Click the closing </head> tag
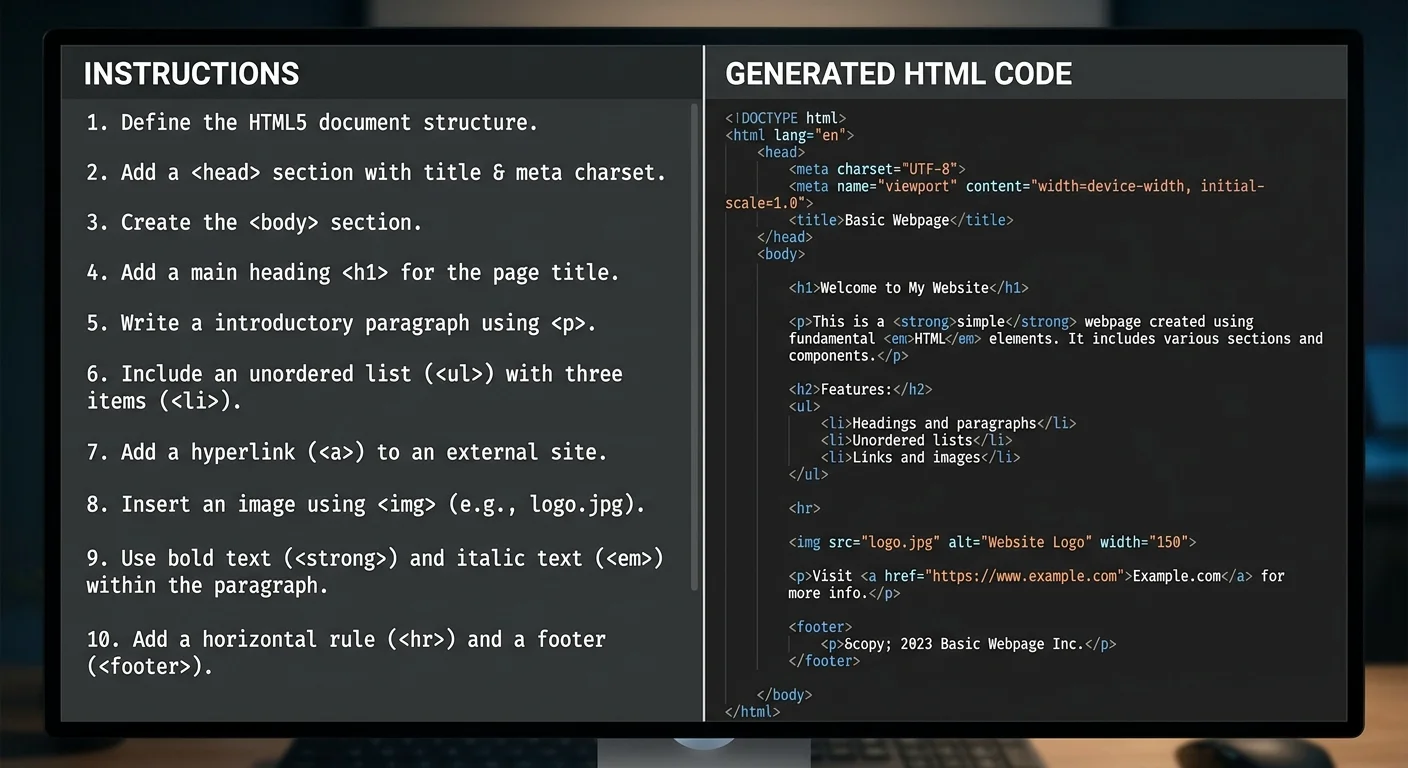This screenshot has width=1408, height=768. pyautogui.click(x=785, y=237)
